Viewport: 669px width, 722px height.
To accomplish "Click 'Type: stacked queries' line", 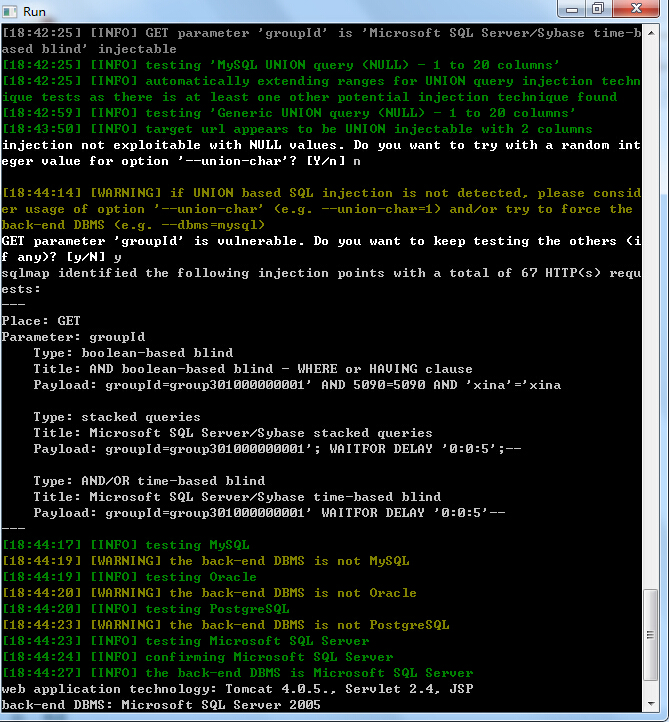I will 117,417.
